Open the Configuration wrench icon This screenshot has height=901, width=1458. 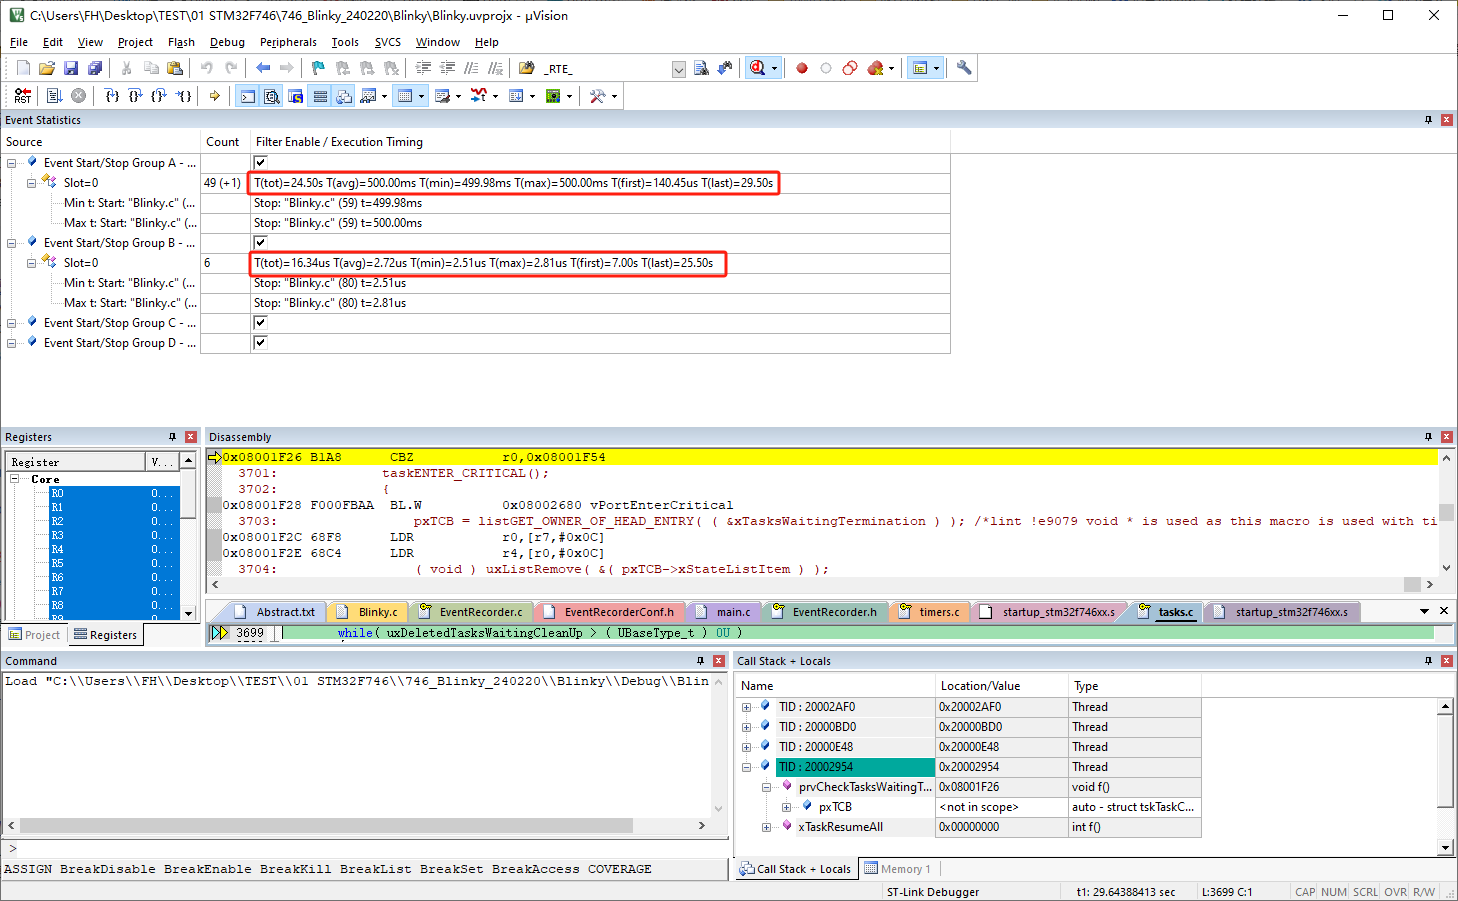[964, 68]
